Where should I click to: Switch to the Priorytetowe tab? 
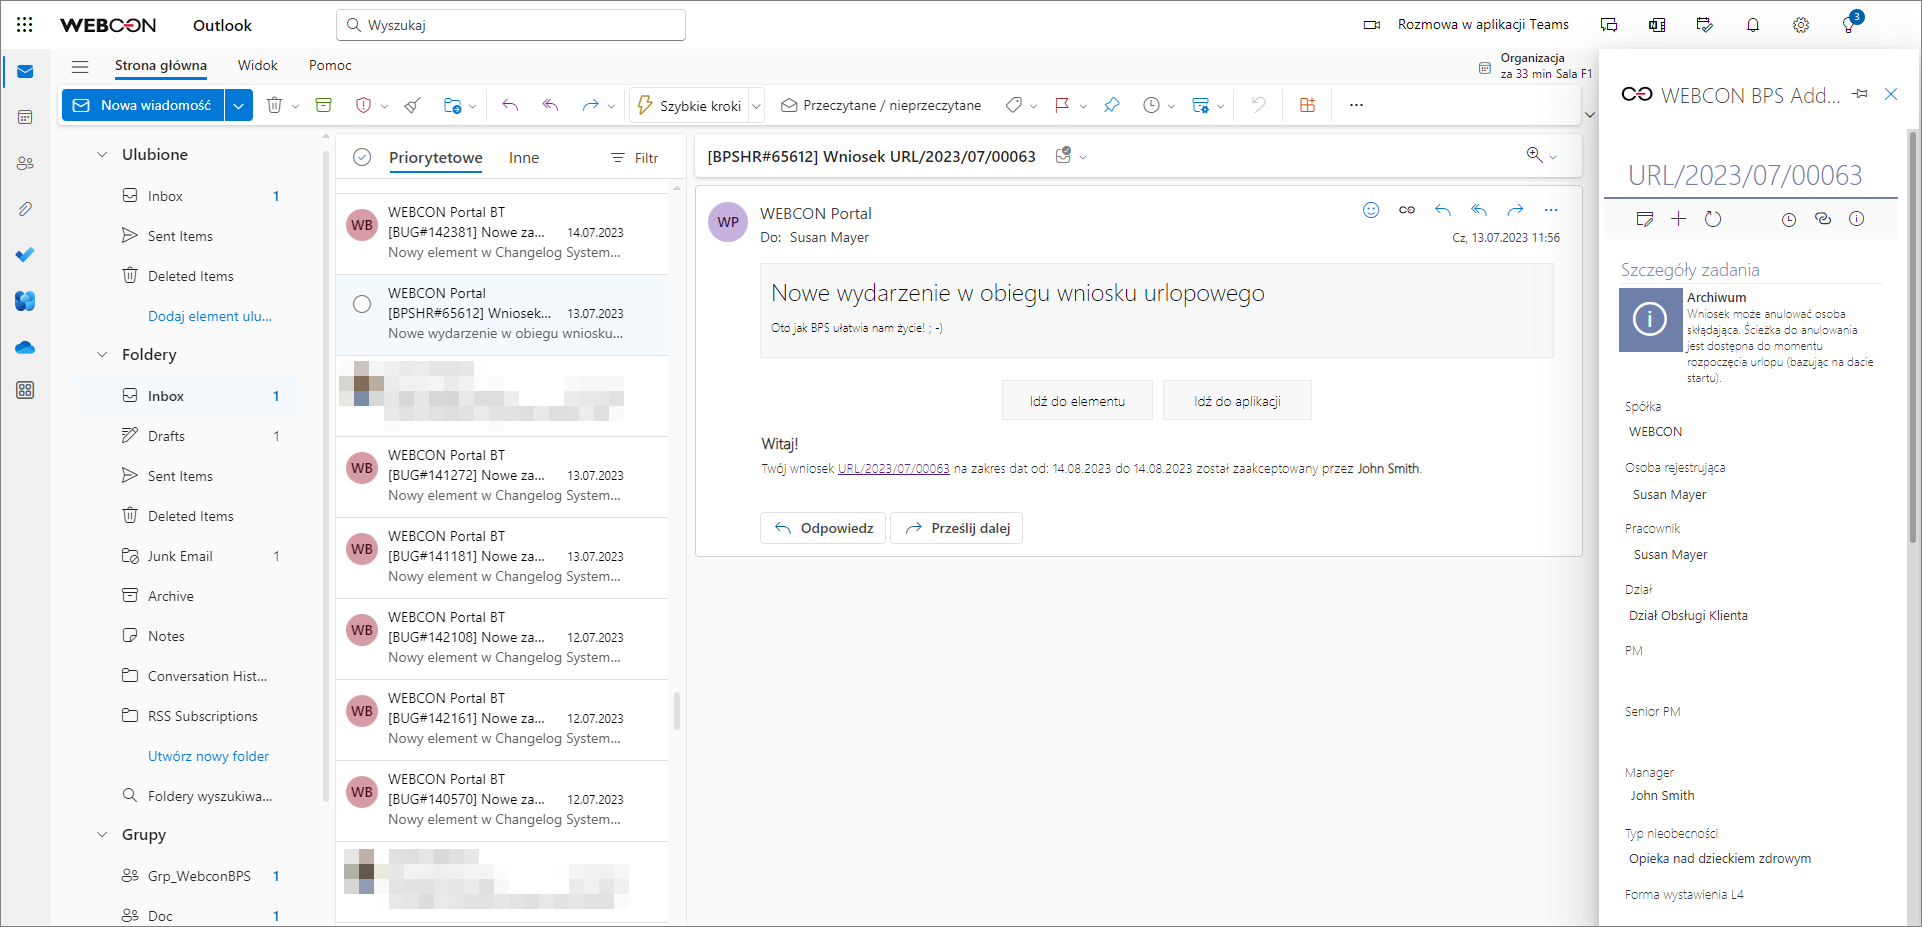click(436, 157)
